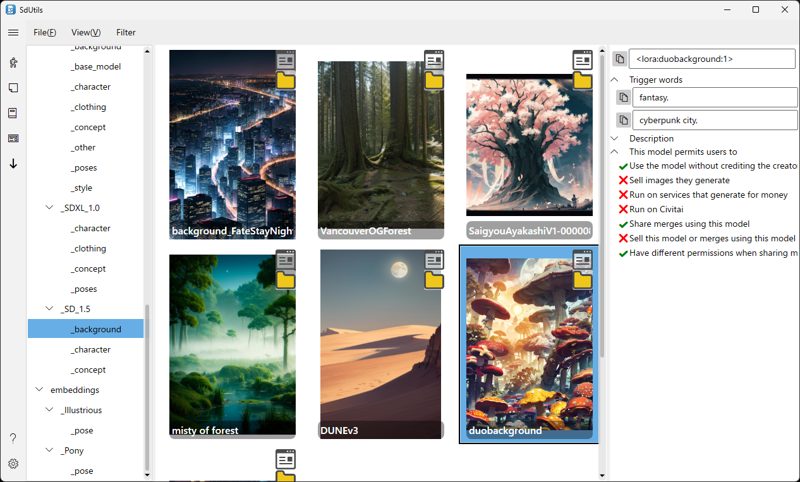Image resolution: width=800 pixels, height=482 pixels.
Task: Click the folder tree scrollbar up arrow
Action: point(147,50)
